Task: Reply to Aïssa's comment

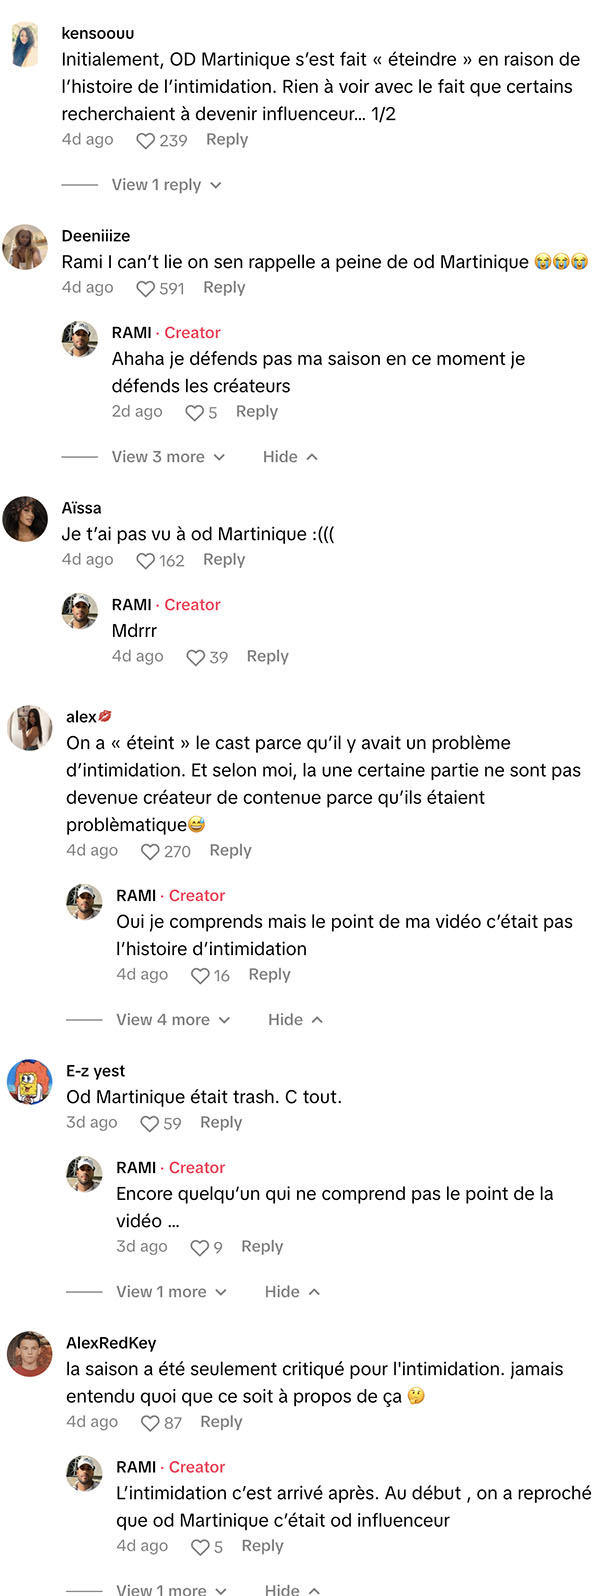Action: (x=224, y=560)
